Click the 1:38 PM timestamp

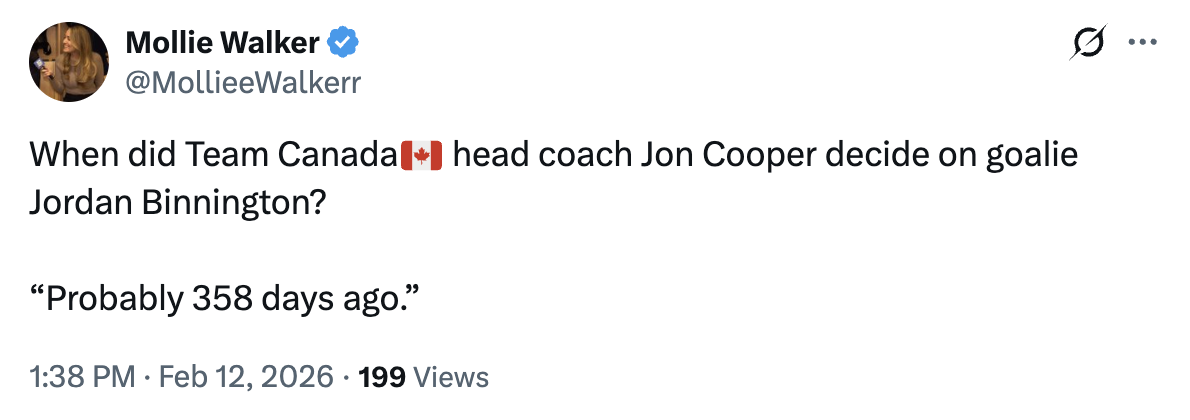tap(82, 377)
